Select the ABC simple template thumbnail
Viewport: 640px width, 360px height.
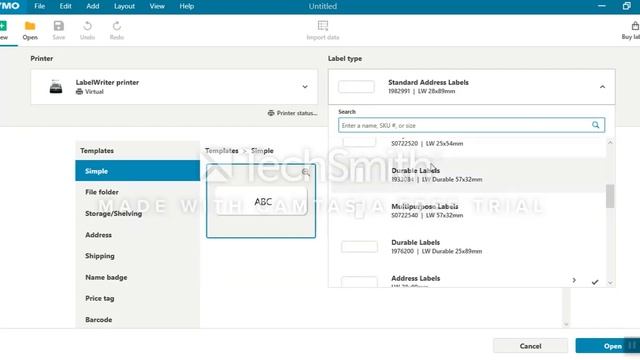point(261,201)
